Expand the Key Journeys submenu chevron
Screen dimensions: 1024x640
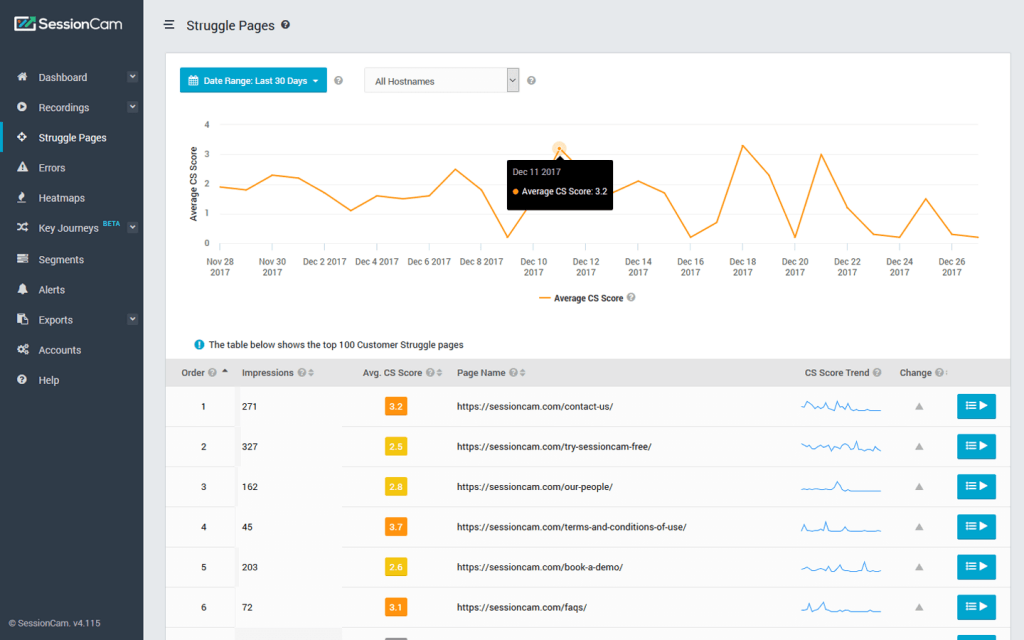(x=133, y=227)
